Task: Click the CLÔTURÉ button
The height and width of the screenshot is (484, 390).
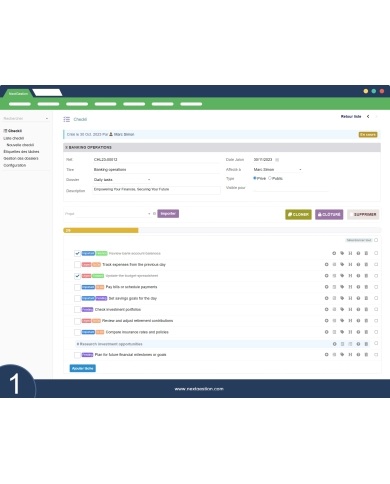Action: point(329,214)
